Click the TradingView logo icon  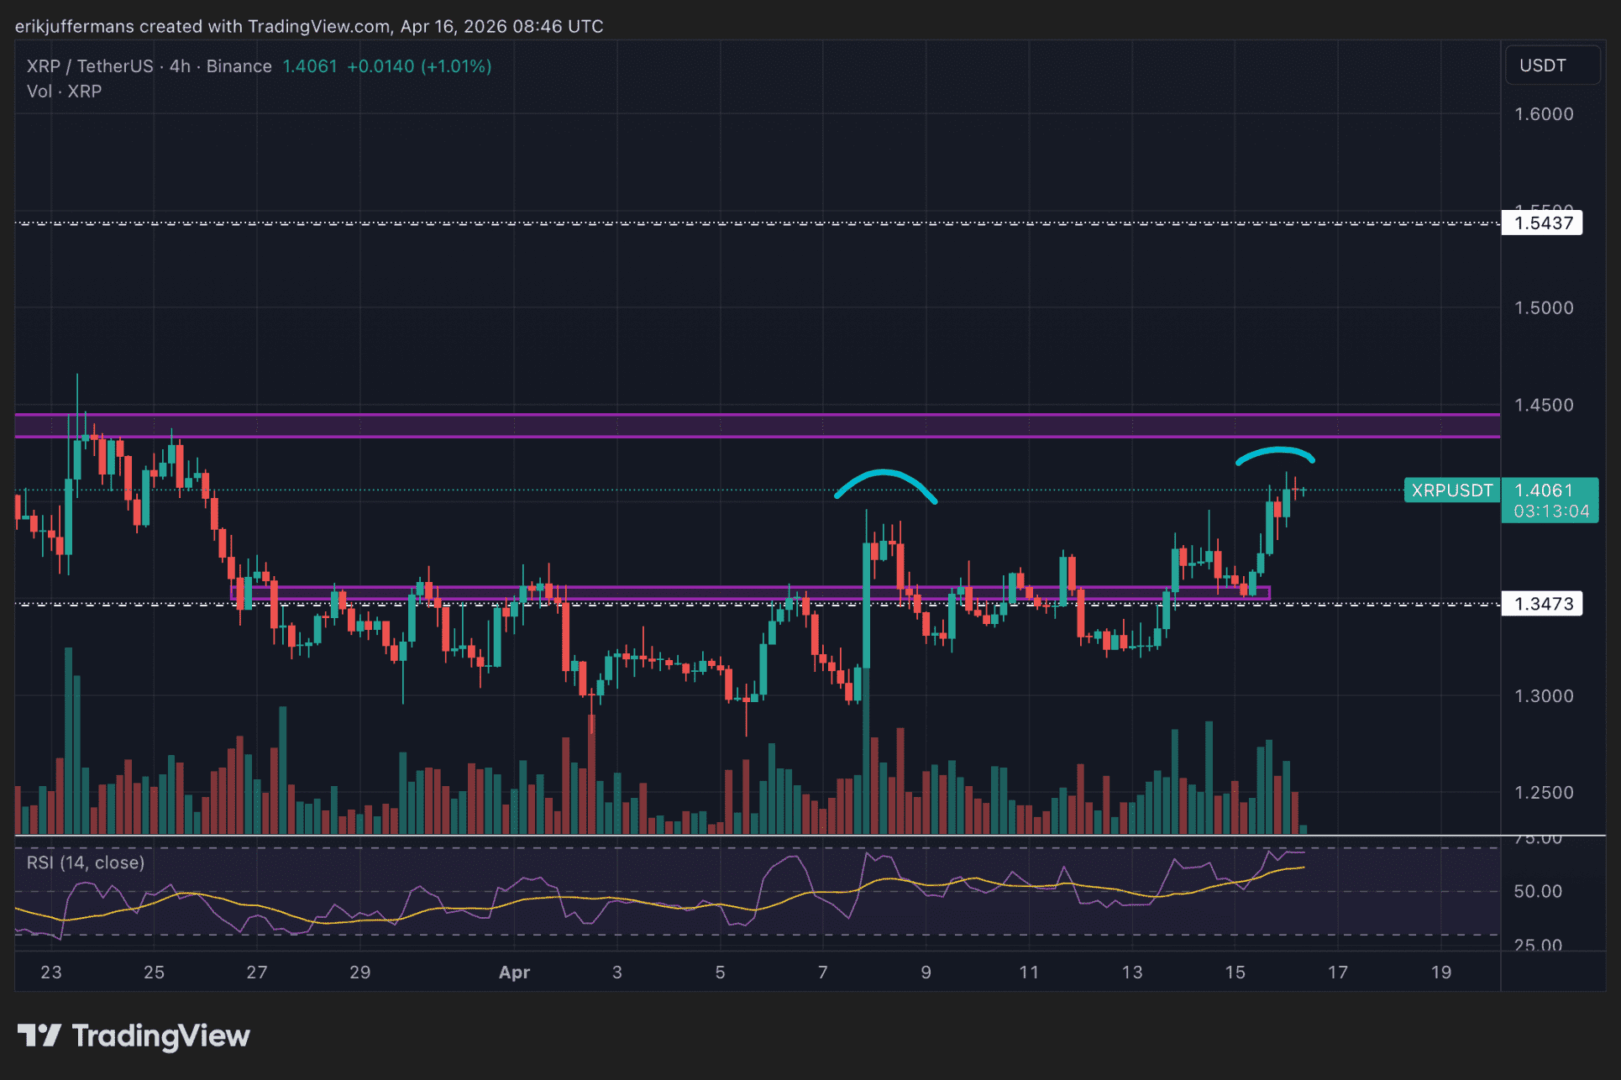tap(39, 1035)
